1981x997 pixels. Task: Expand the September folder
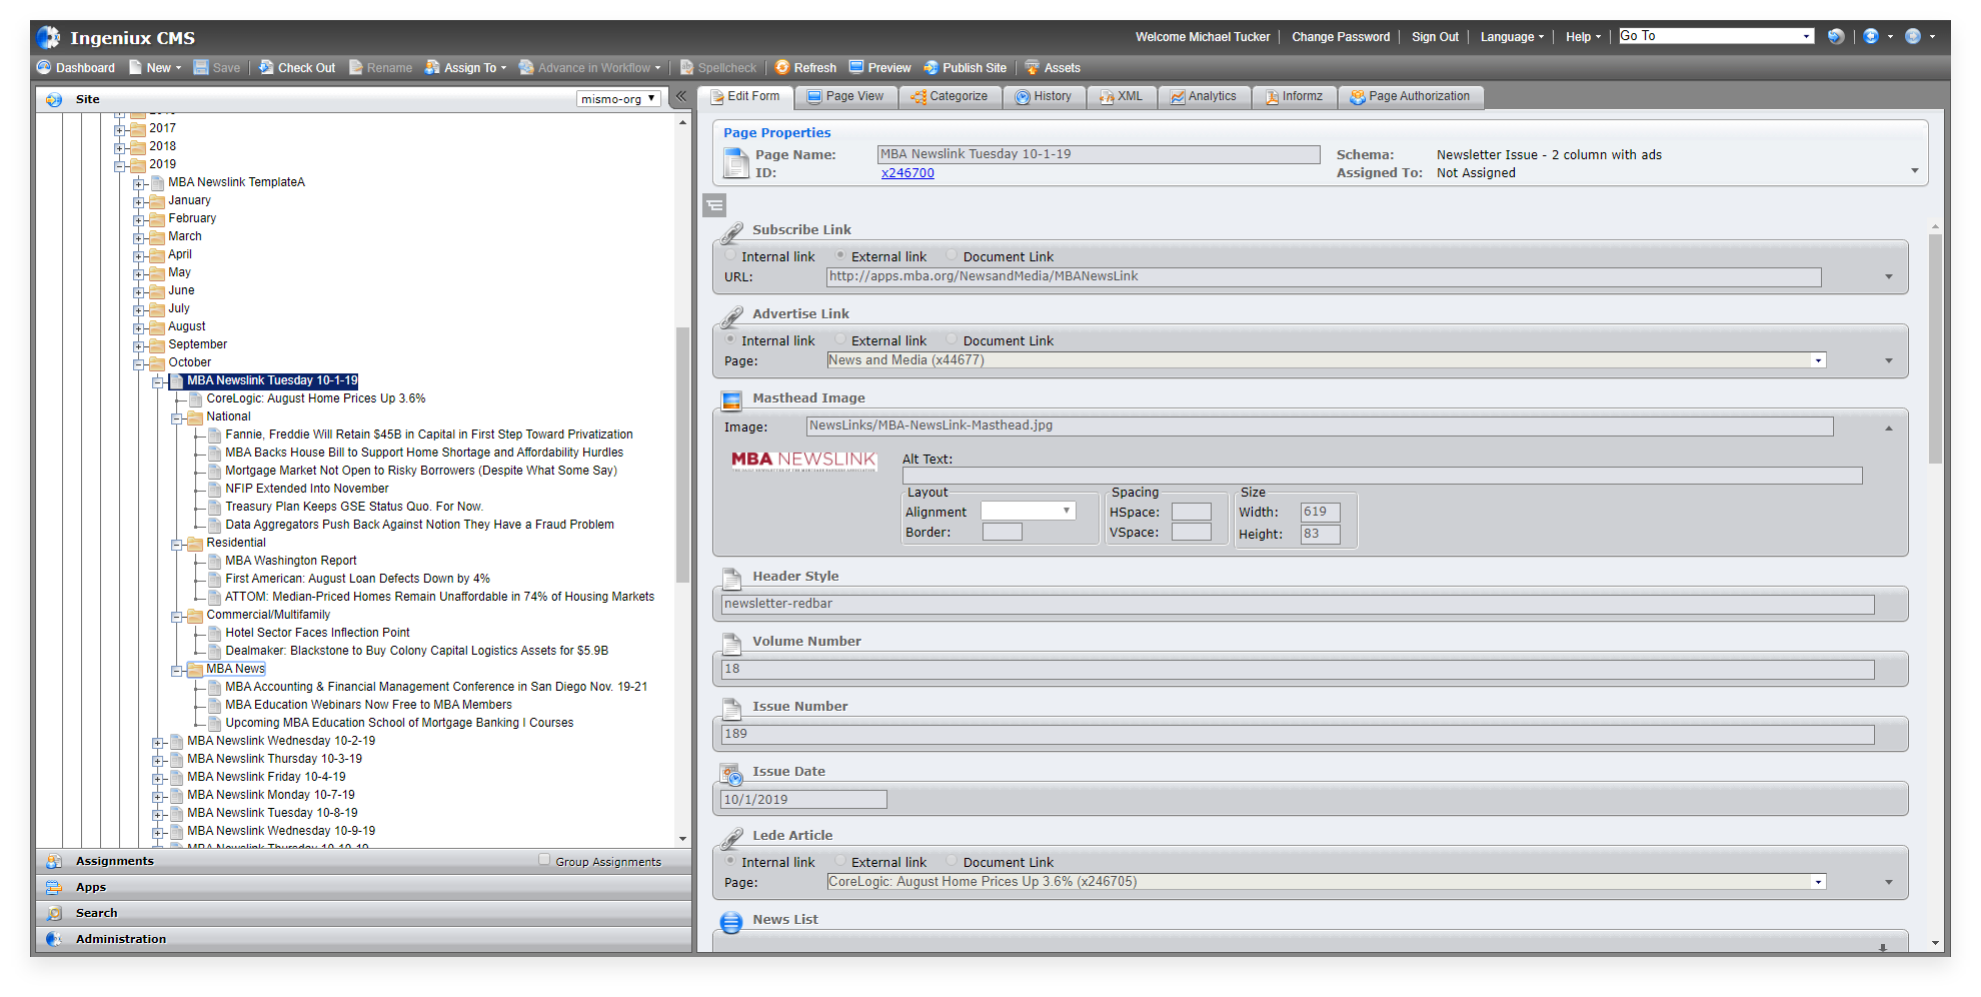pos(139,346)
